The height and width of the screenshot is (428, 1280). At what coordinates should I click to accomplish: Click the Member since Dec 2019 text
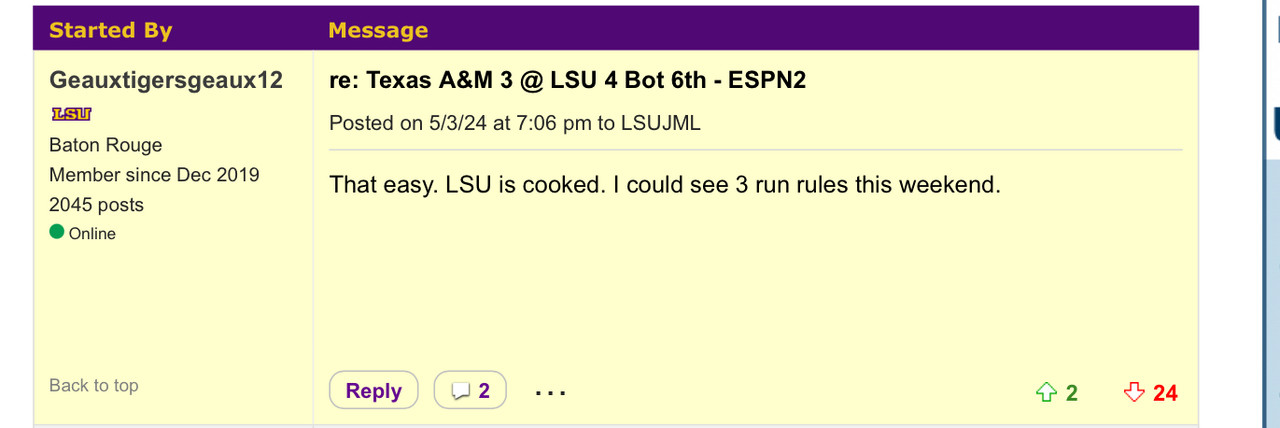[154, 175]
